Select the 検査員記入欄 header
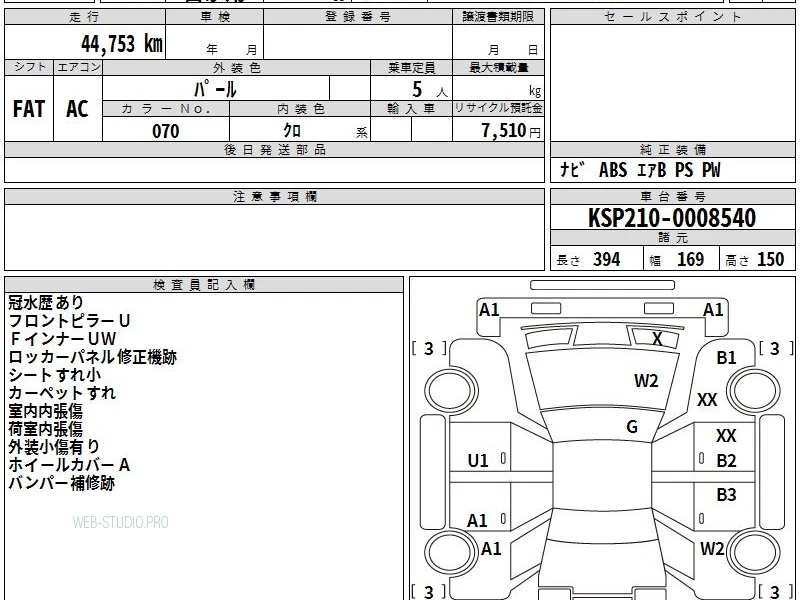This screenshot has height=600, width=800. pyautogui.click(x=204, y=285)
